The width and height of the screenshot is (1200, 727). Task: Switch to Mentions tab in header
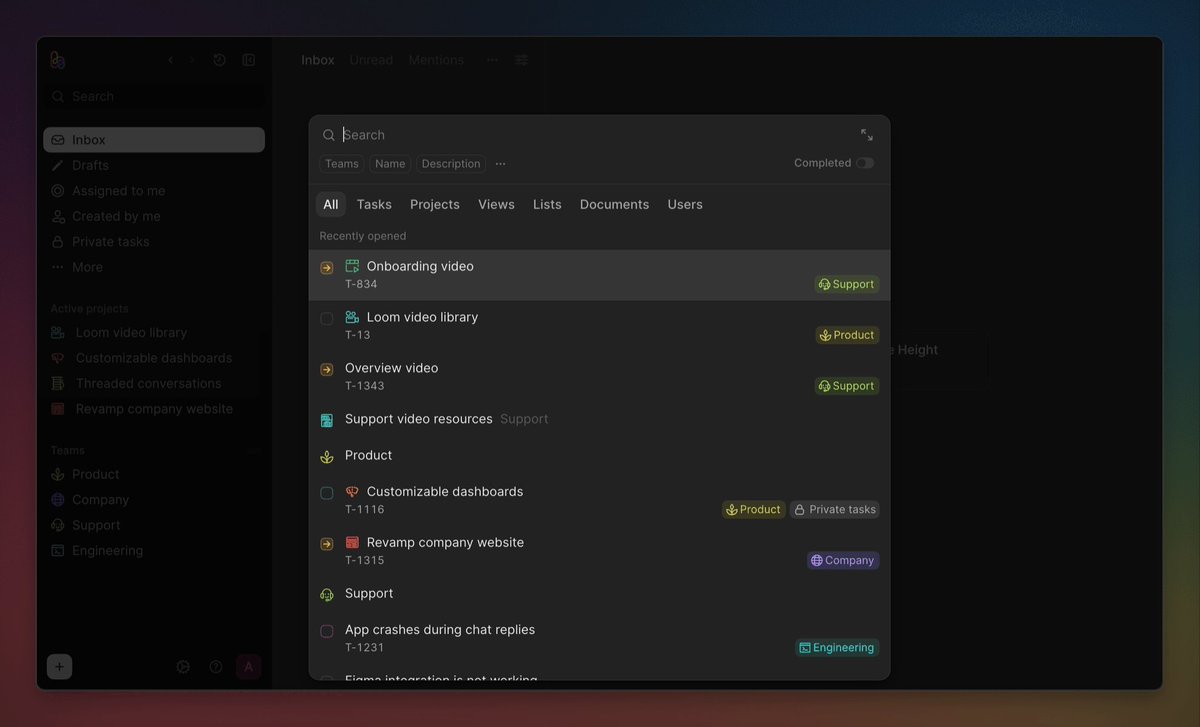pyautogui.click(x=436, y=60)
